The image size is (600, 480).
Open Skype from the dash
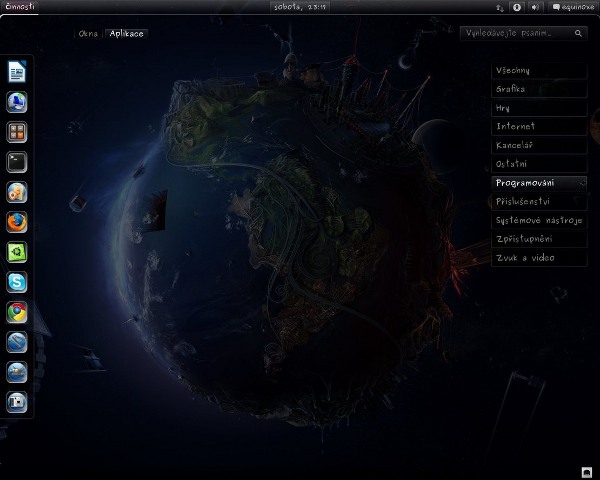(x=17, y=282)
